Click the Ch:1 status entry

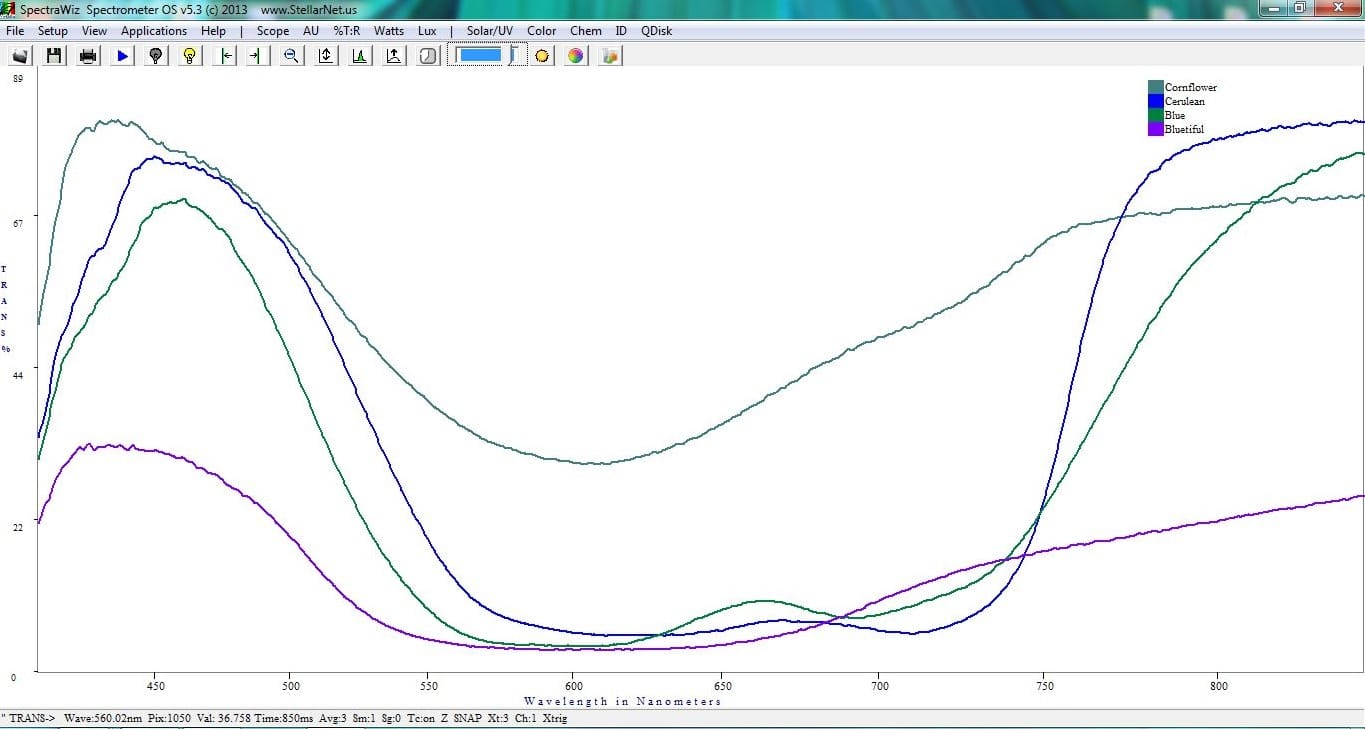526,718
